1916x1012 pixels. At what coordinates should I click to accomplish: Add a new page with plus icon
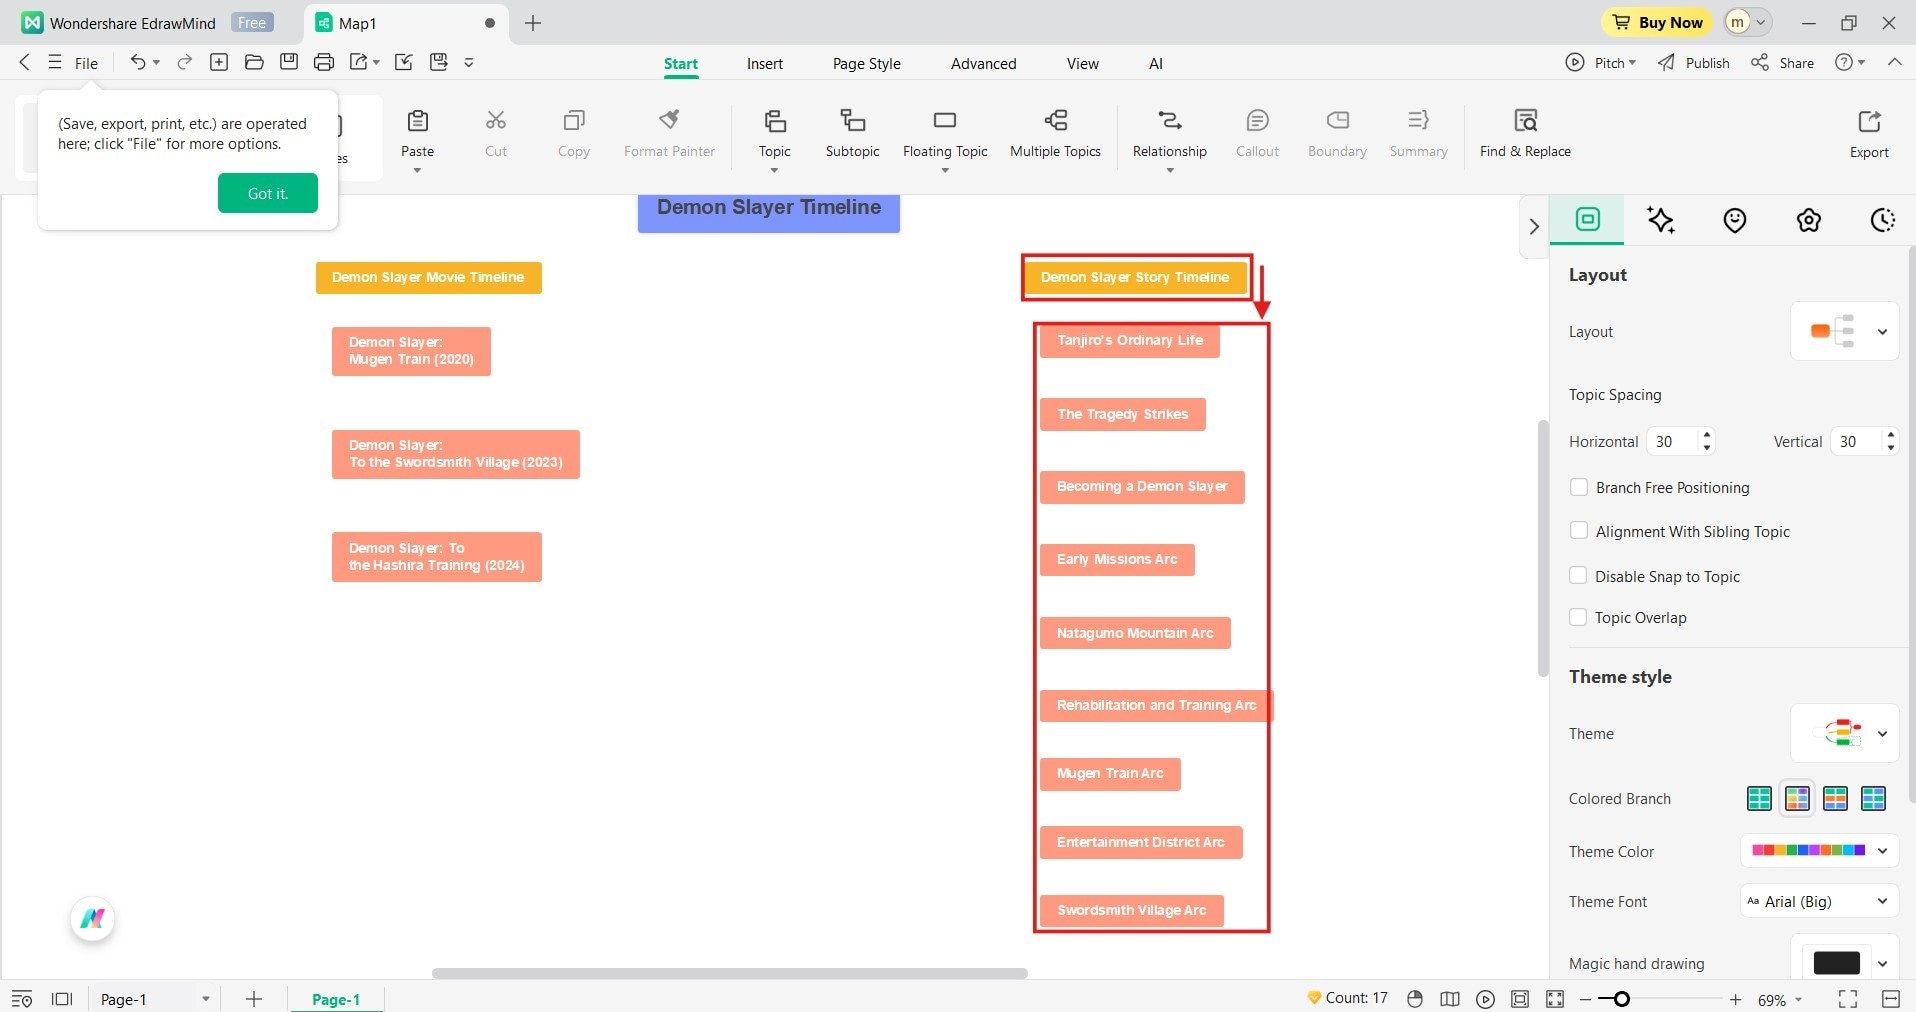pos(254,999)
